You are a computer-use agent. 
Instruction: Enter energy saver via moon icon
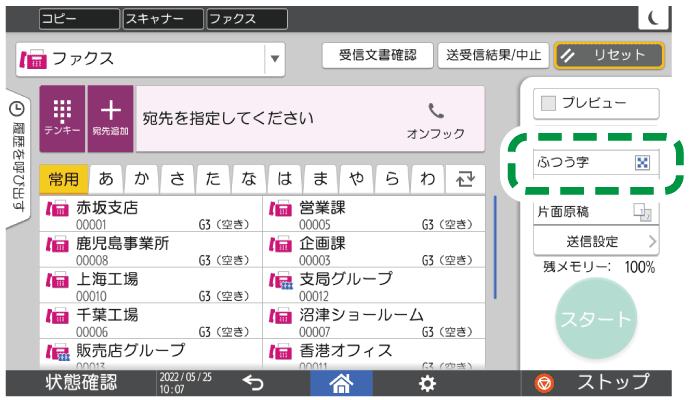[x=653, y=18]
